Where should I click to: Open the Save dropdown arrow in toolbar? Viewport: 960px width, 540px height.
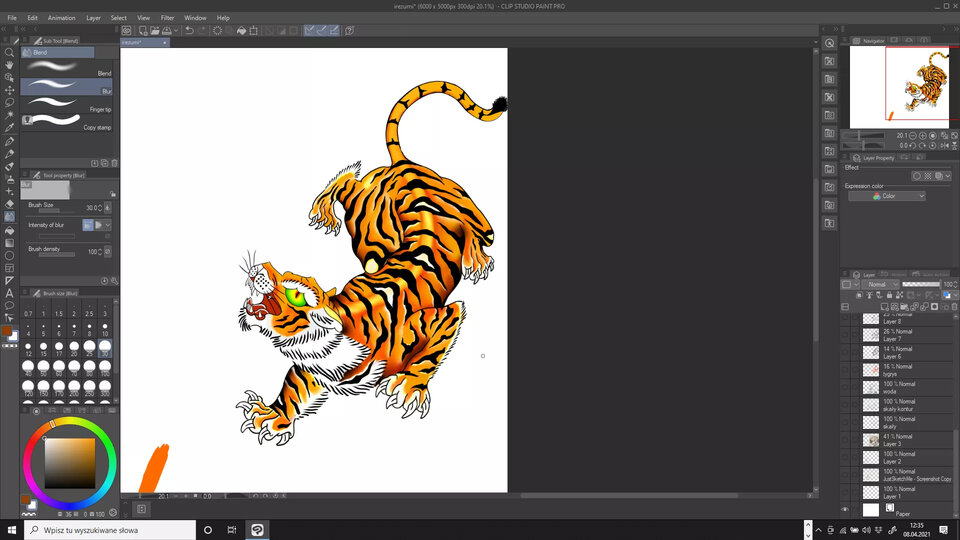(x=176, y=30)
